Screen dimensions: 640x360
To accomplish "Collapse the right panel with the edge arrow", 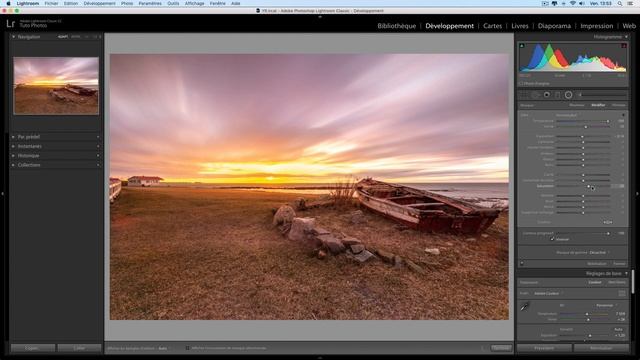I will [x=637, y=193].
